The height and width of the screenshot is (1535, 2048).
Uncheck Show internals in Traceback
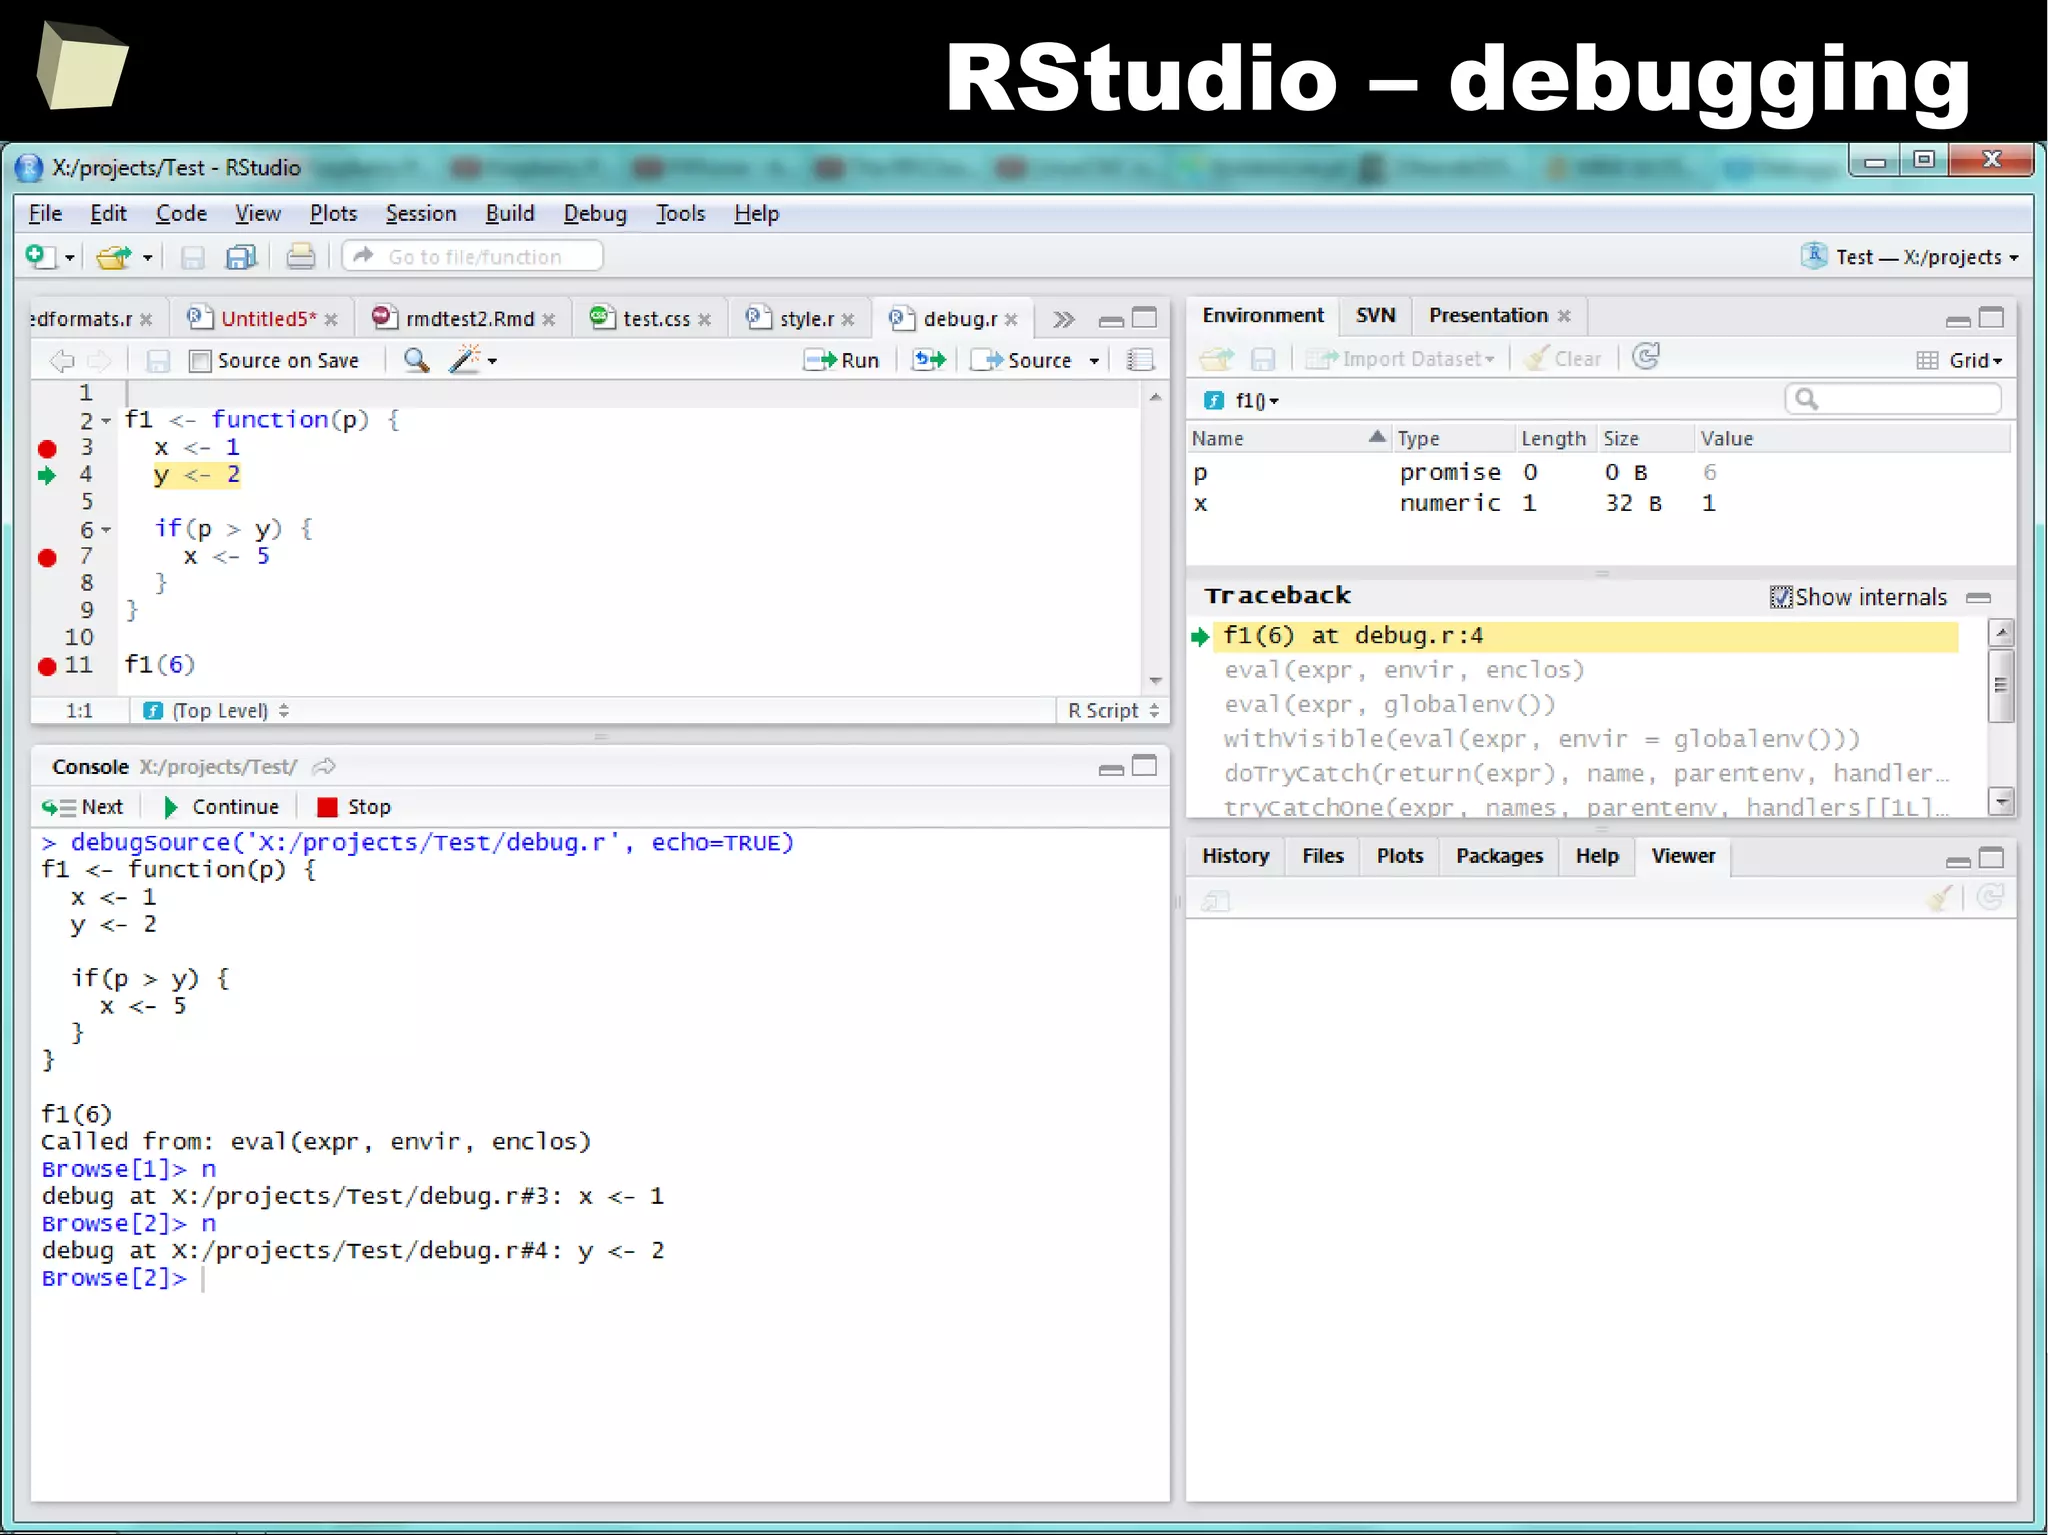[1781, 597]
